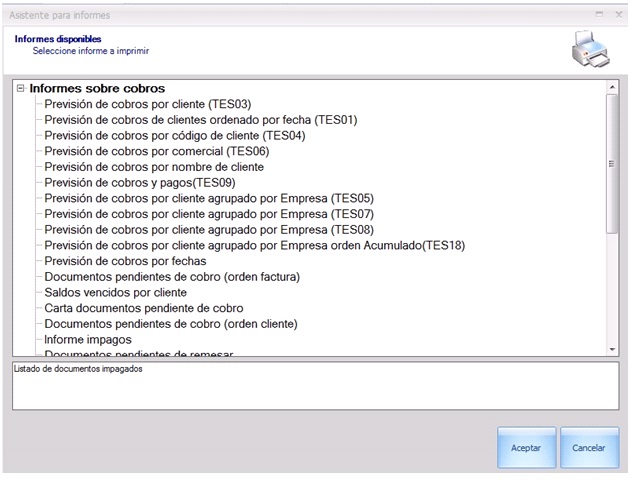Choose agrupado por Empresa orden Acumulado (TES18)
The height and width of the screenshot is (480, 631).
click(255, 245)
